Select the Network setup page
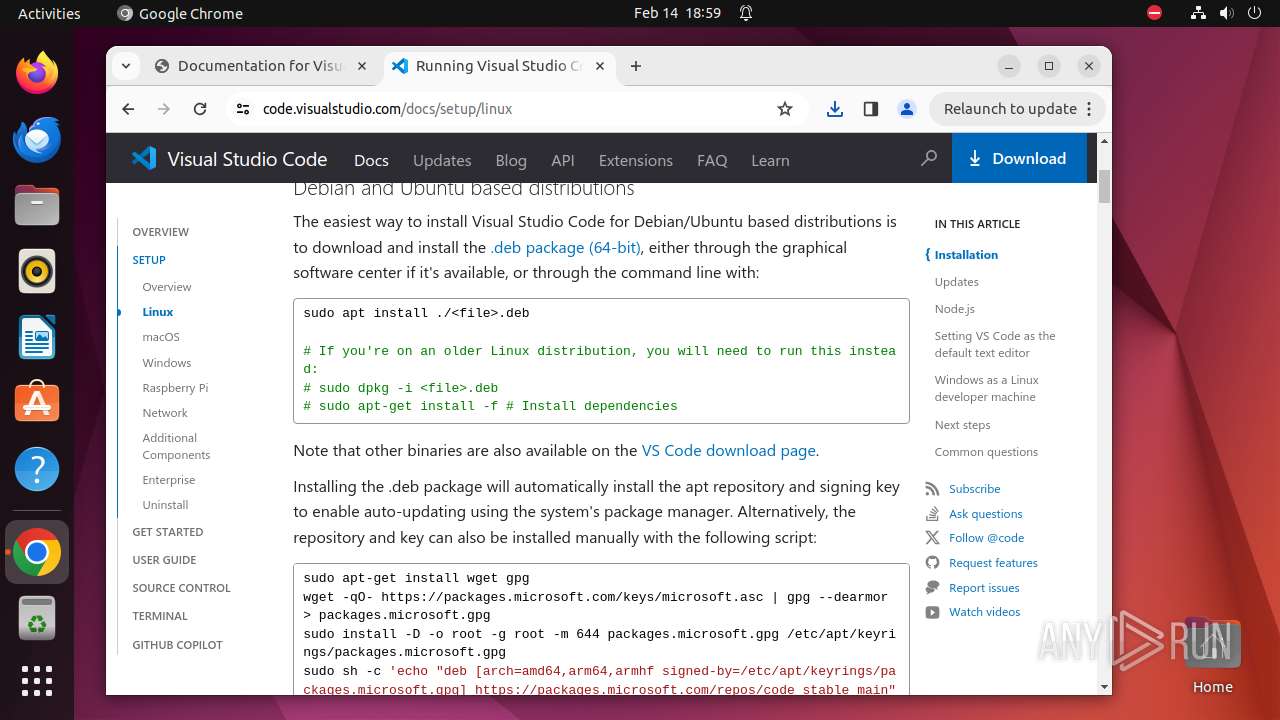Viewport: 1280px width, 720px height. 165,413
